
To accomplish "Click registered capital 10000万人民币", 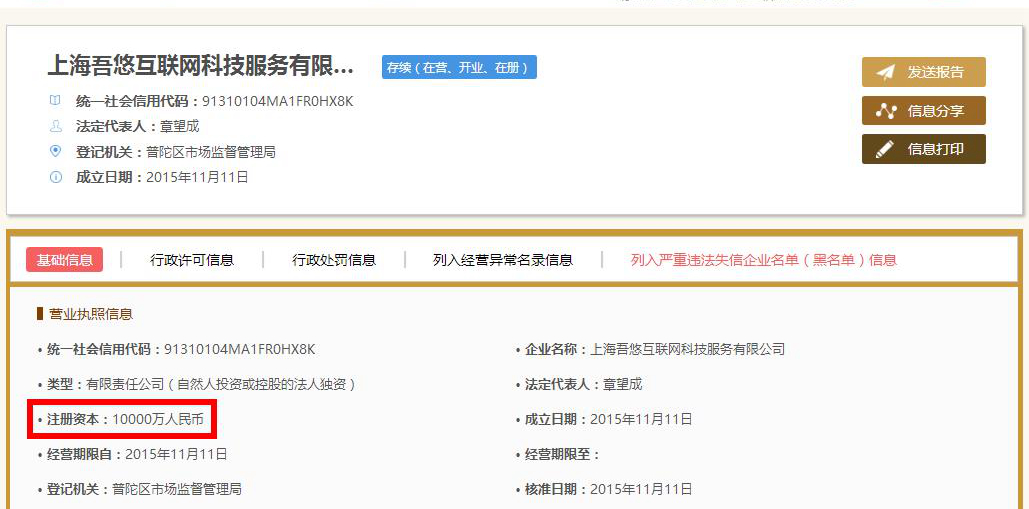I will 158,419.
